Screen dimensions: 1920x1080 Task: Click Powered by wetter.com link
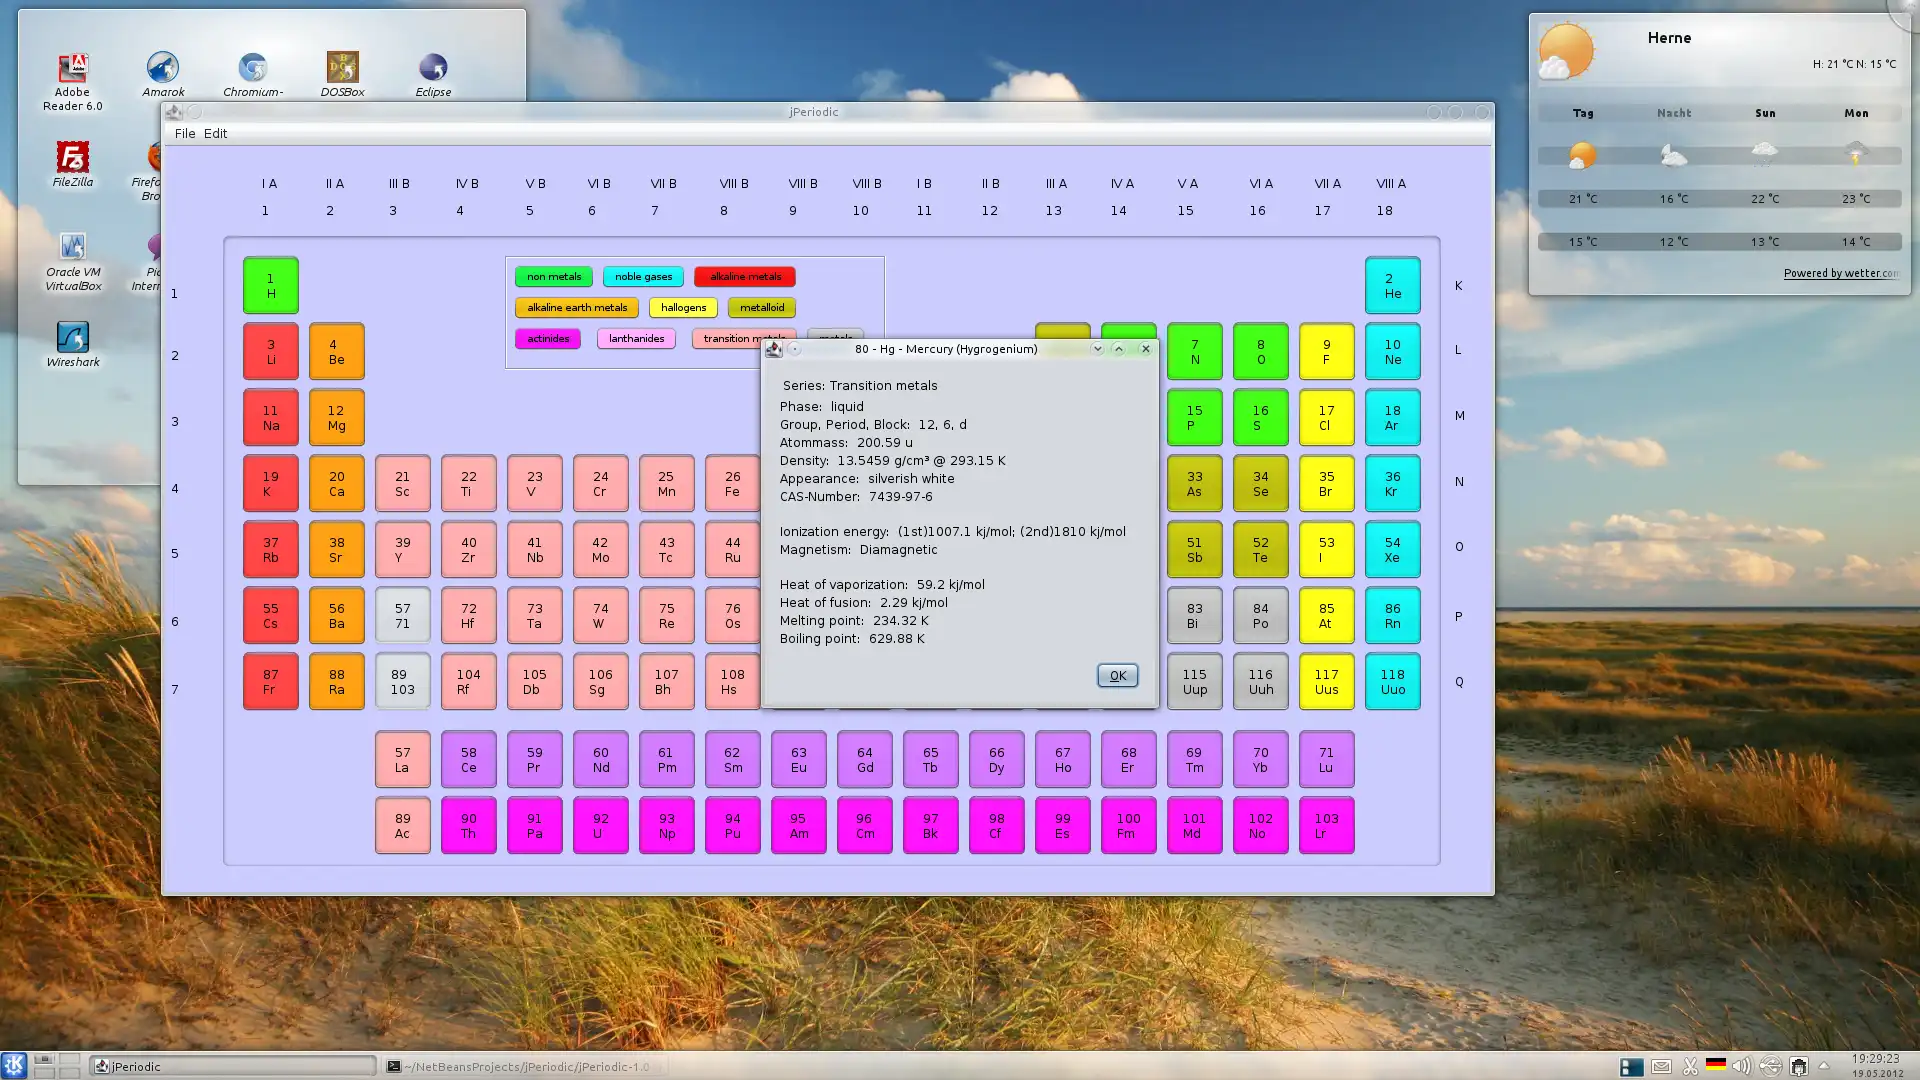(x=1837, y=273)
